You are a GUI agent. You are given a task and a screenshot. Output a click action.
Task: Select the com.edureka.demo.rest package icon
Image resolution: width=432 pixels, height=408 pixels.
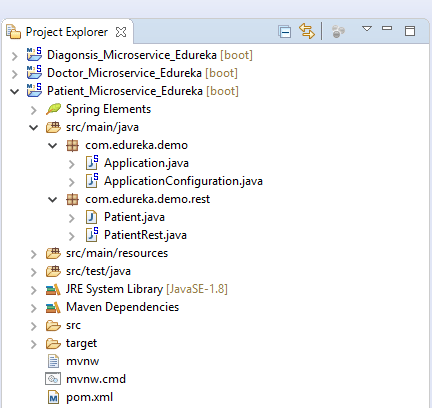(72, 199)
